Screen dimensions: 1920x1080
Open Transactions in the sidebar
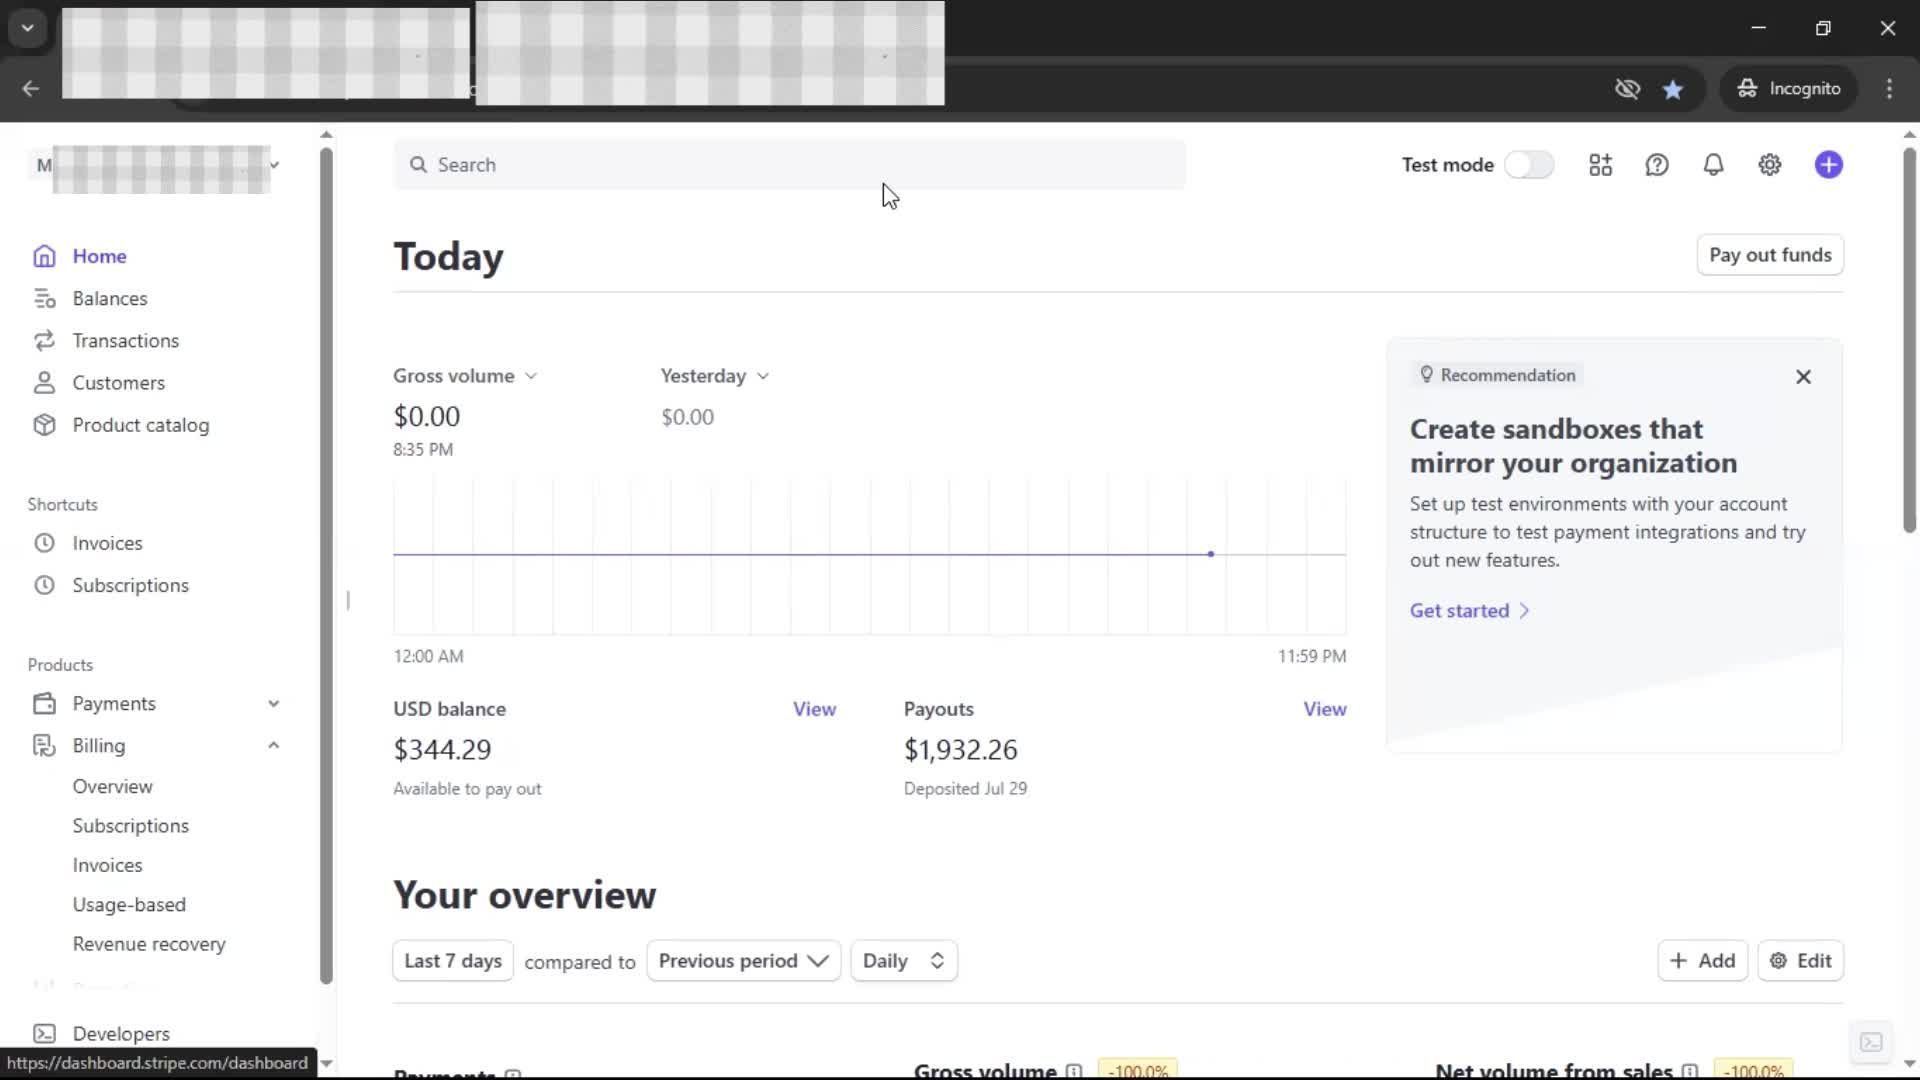pos(125,341)
